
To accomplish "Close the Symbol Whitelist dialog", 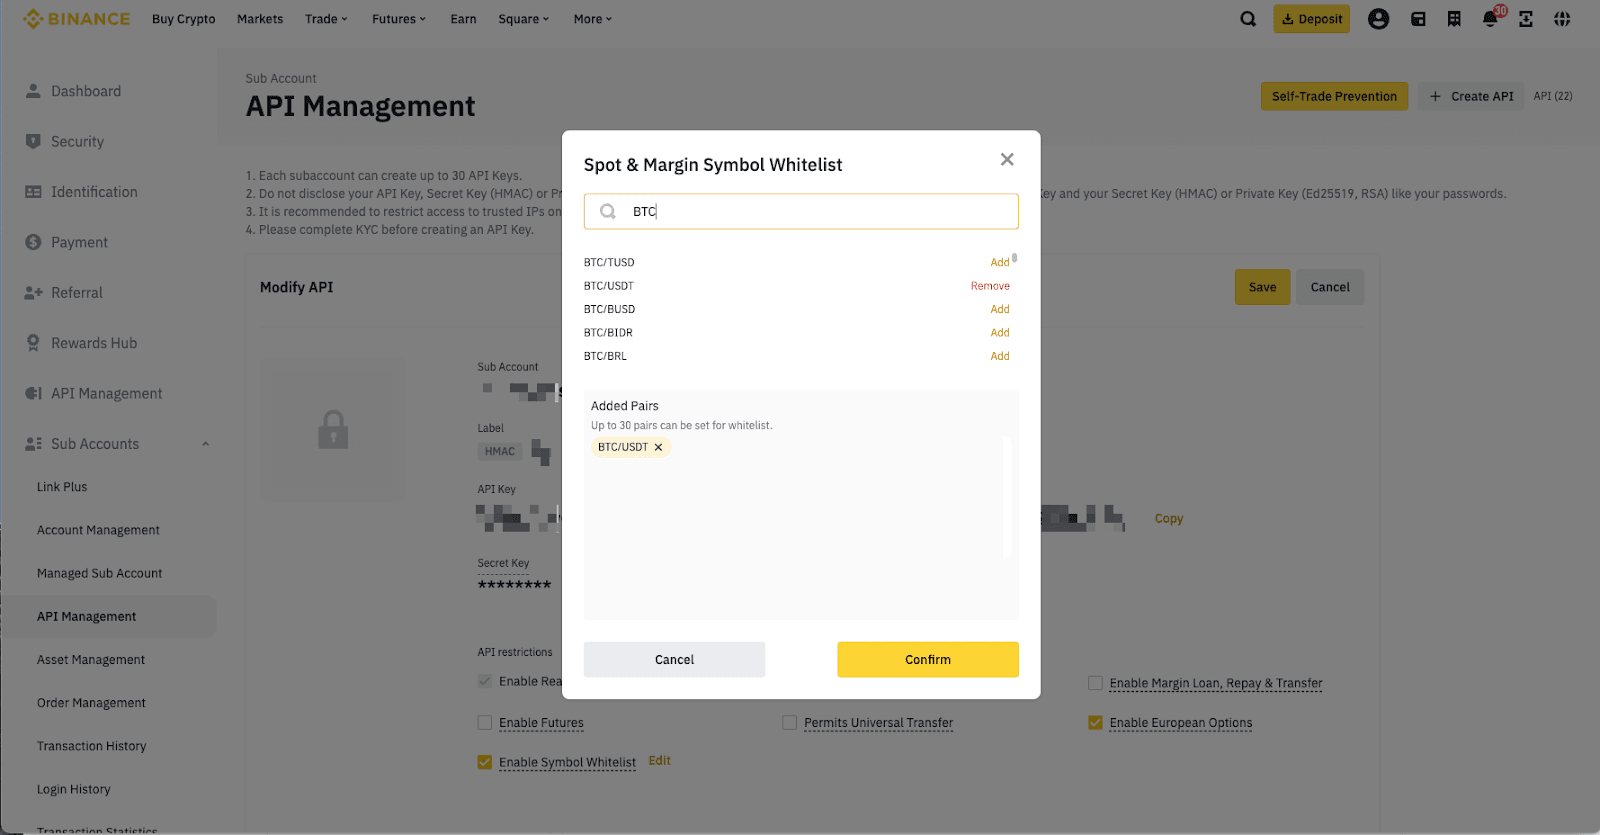I will [1007, 159].
